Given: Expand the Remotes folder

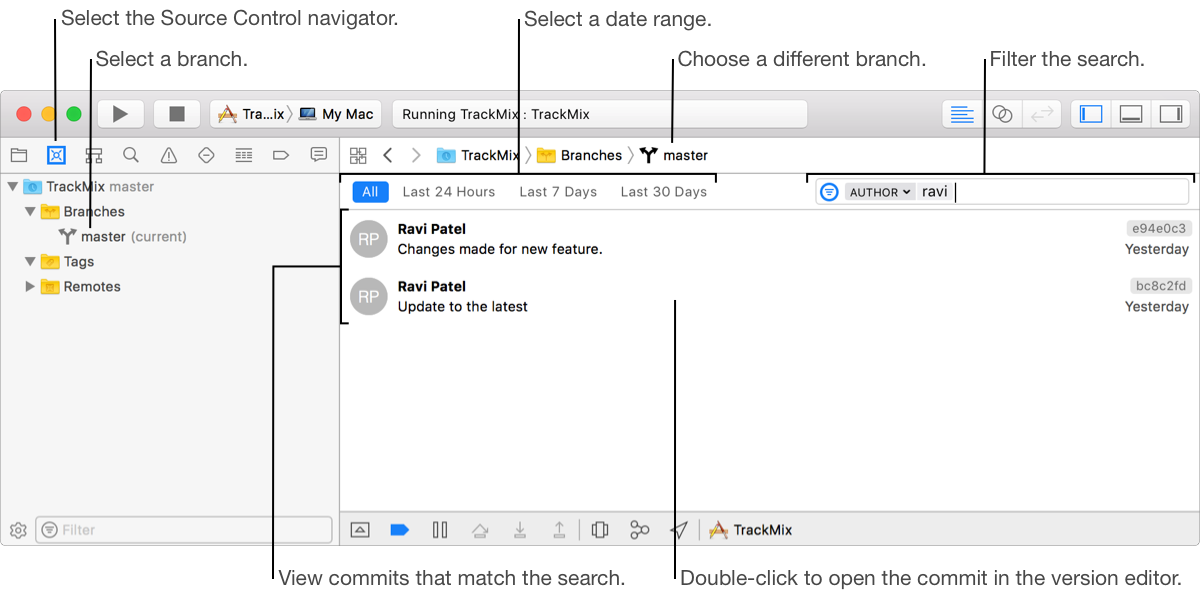Looking at the screenshot, I should [x=30, y=286].
